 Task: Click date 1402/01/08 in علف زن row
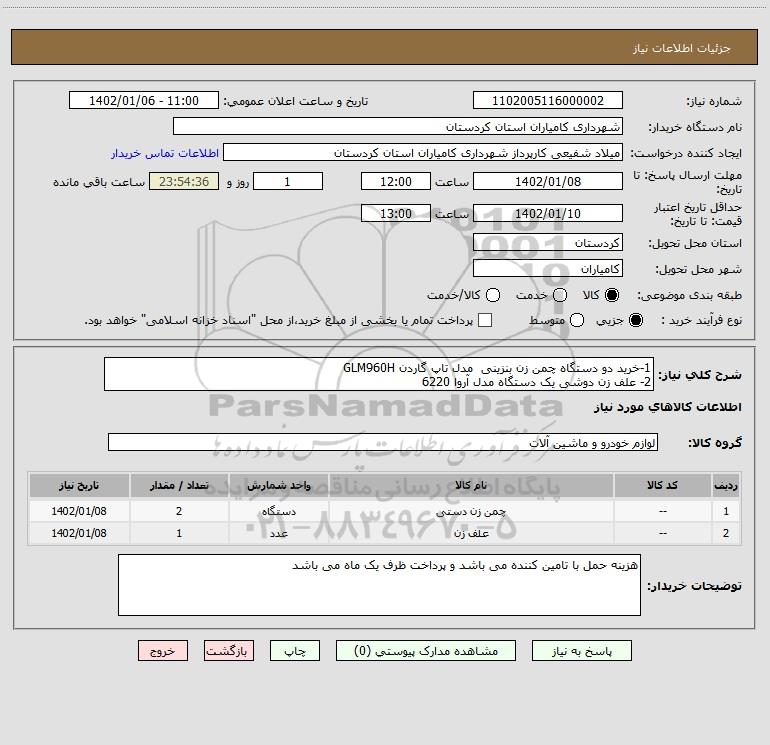[x=79, y=533]
